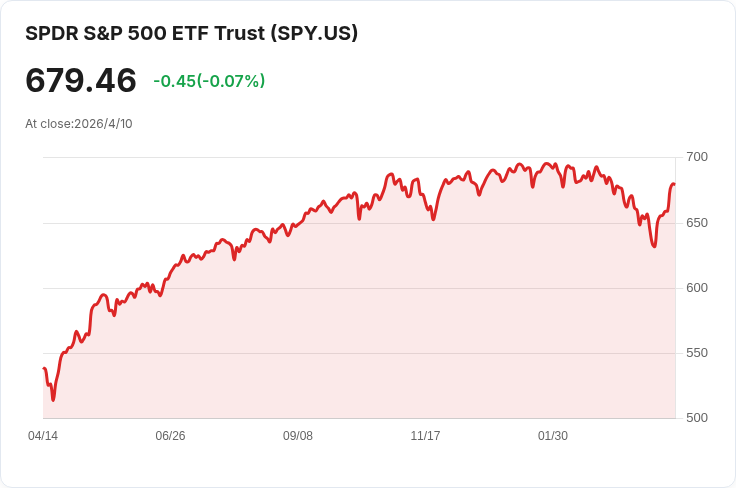Screen dimensions: 736x488
Task: Click the 600 y-axis label
Action: tap(696, 288)
